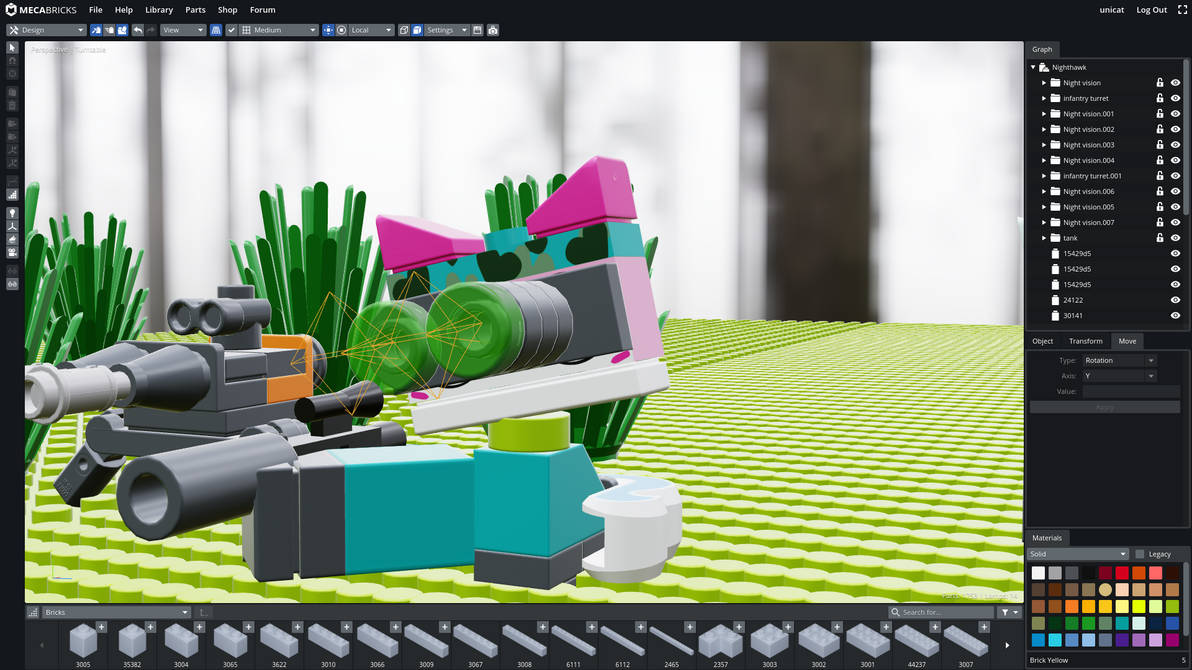Click the first blue snapping mode icon
1192x670 pixels.
[x=96, y=30]
